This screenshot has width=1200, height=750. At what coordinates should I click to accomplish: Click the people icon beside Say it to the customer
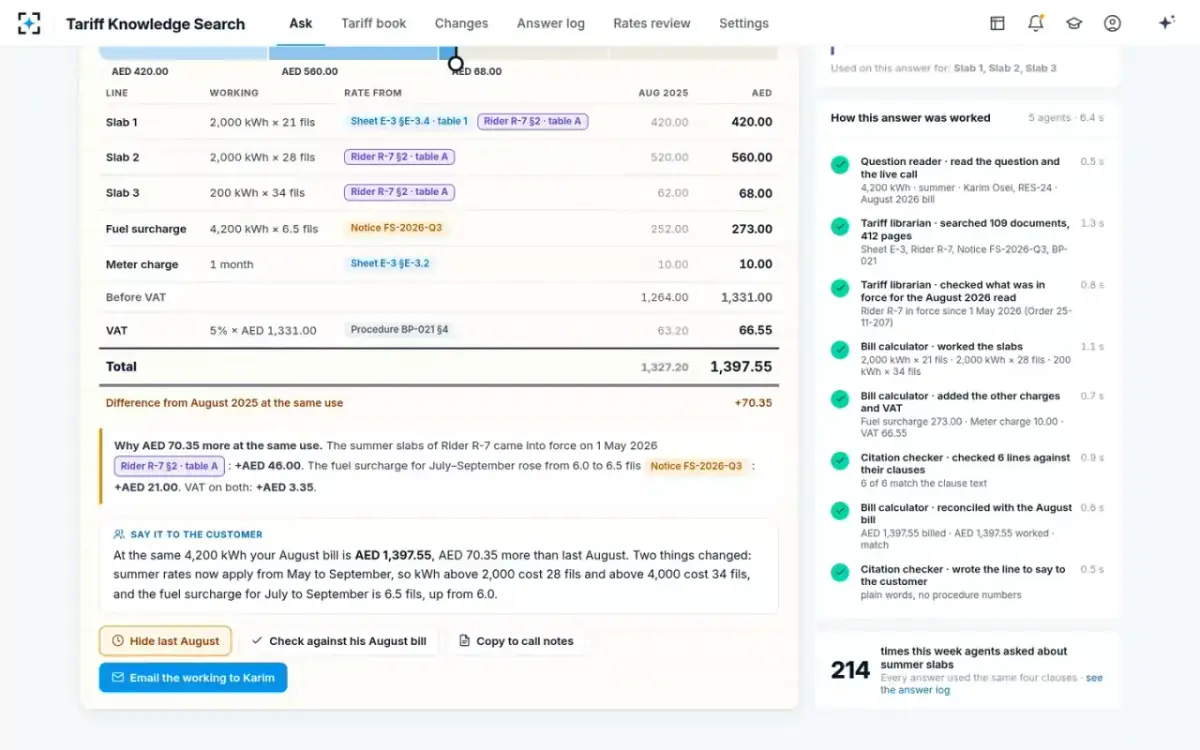120,534
